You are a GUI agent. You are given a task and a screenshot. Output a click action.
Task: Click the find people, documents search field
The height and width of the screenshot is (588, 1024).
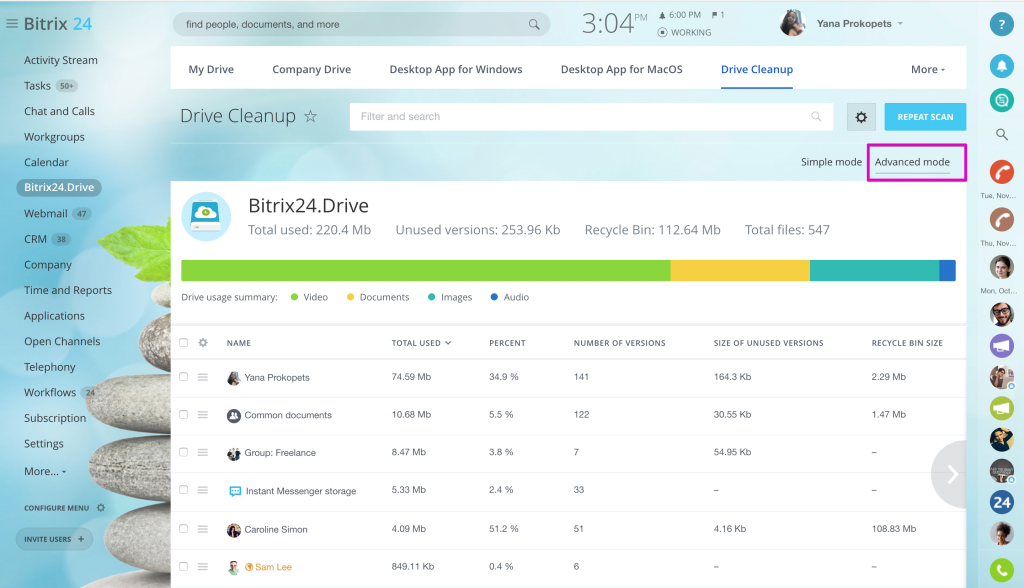coord(361,24)
